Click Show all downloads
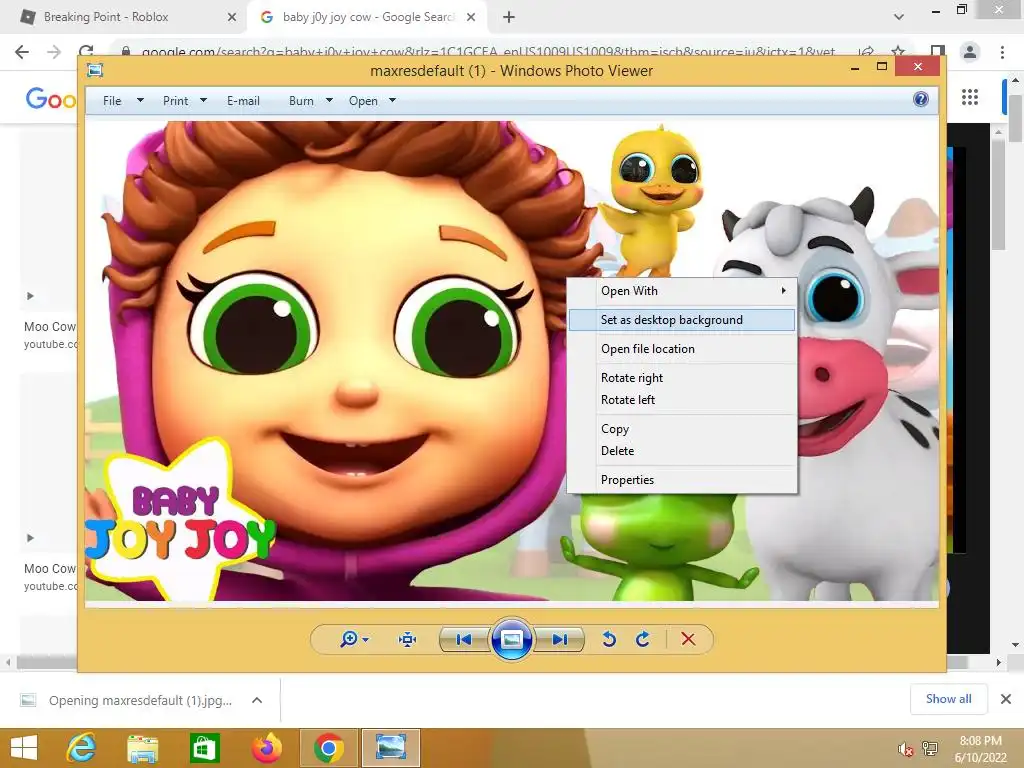 tap(948, 699)
